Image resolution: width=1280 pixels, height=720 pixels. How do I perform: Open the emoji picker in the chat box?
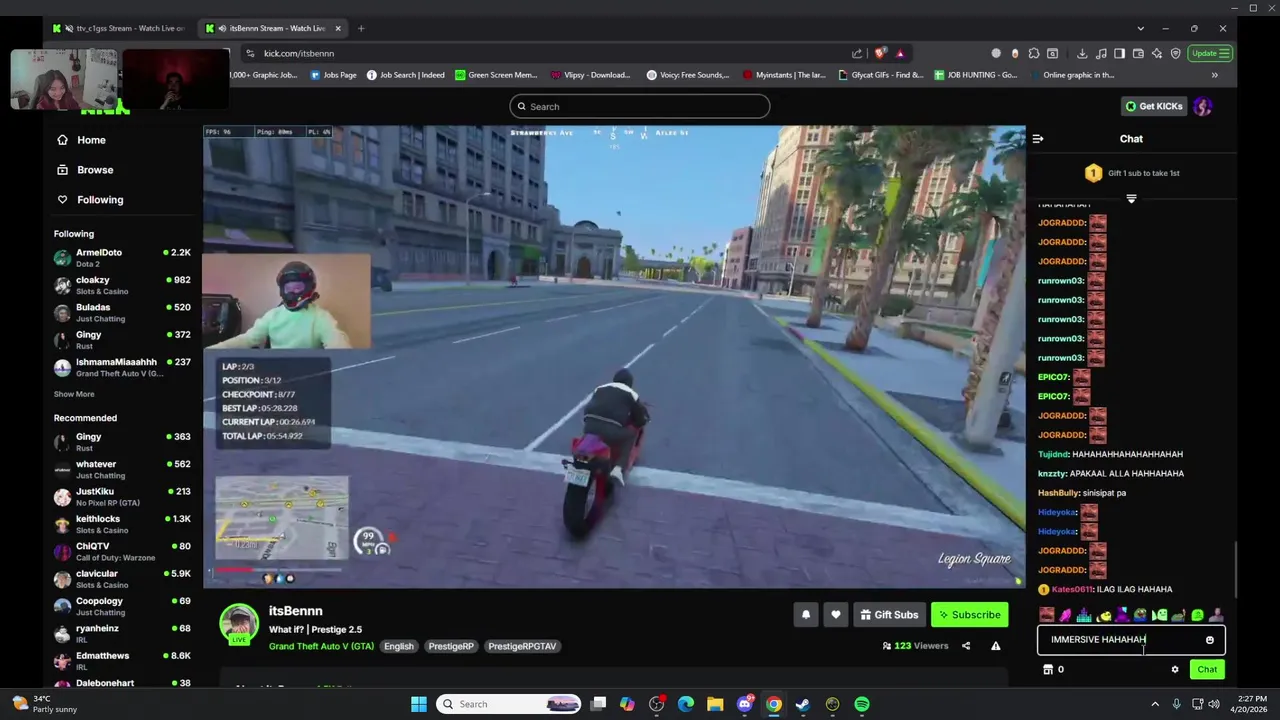coord(1210,640)
